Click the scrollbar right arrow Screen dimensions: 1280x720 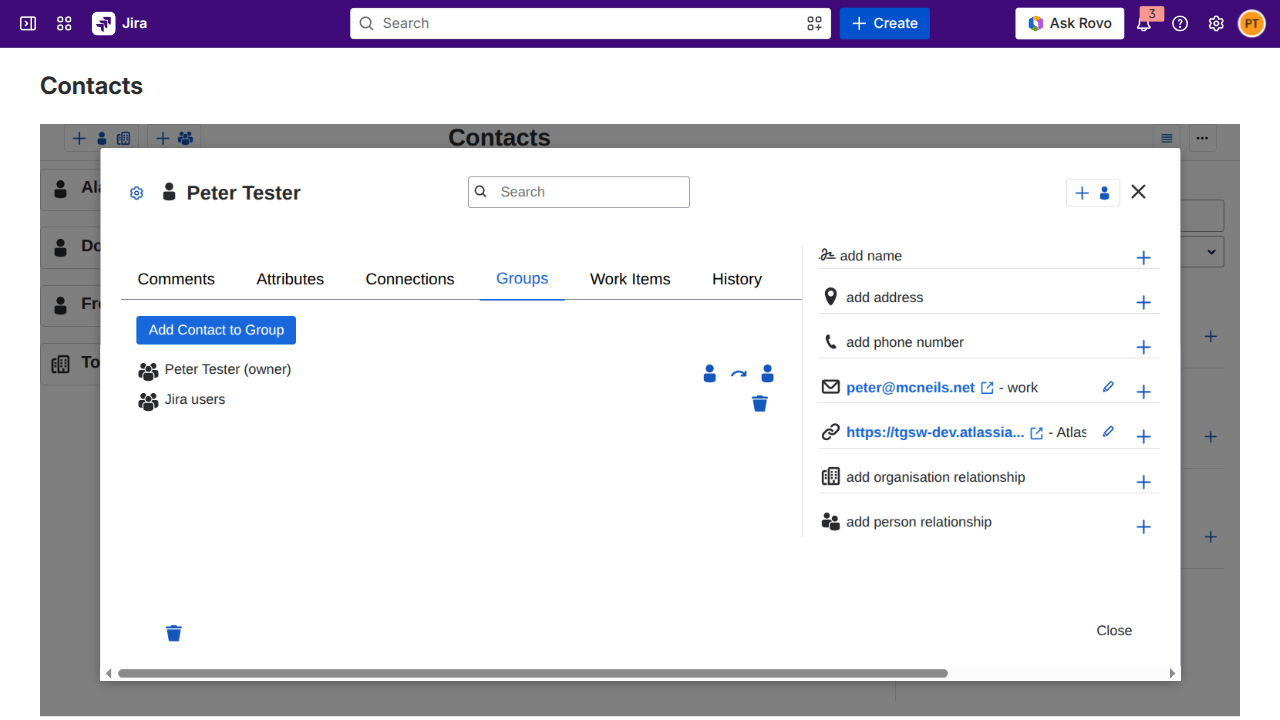point(1173,674)
